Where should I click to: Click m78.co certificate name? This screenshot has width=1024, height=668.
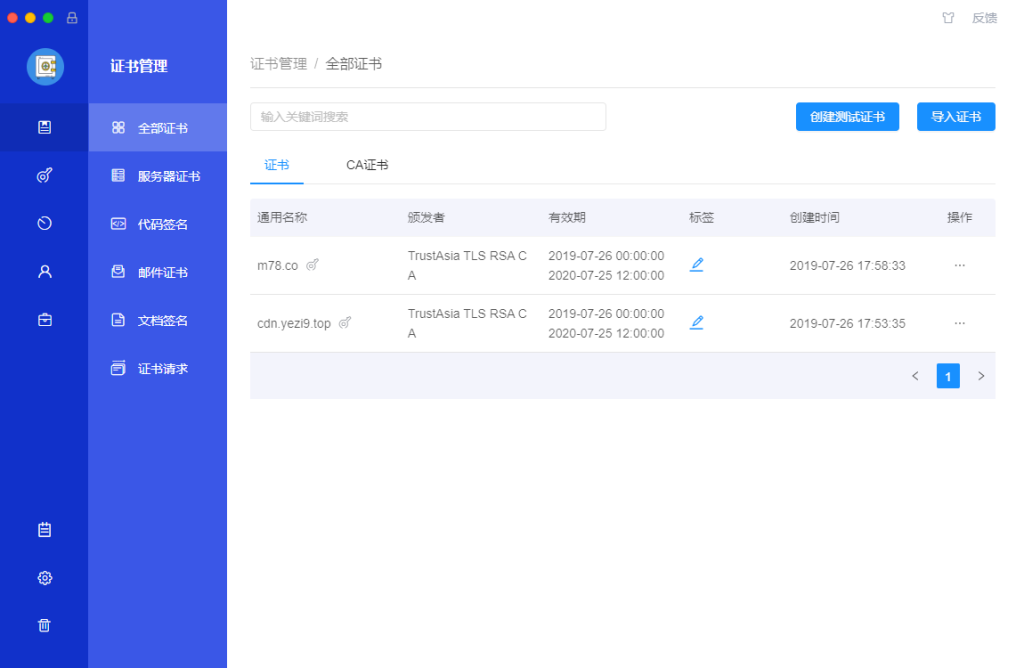click(278, 265)
